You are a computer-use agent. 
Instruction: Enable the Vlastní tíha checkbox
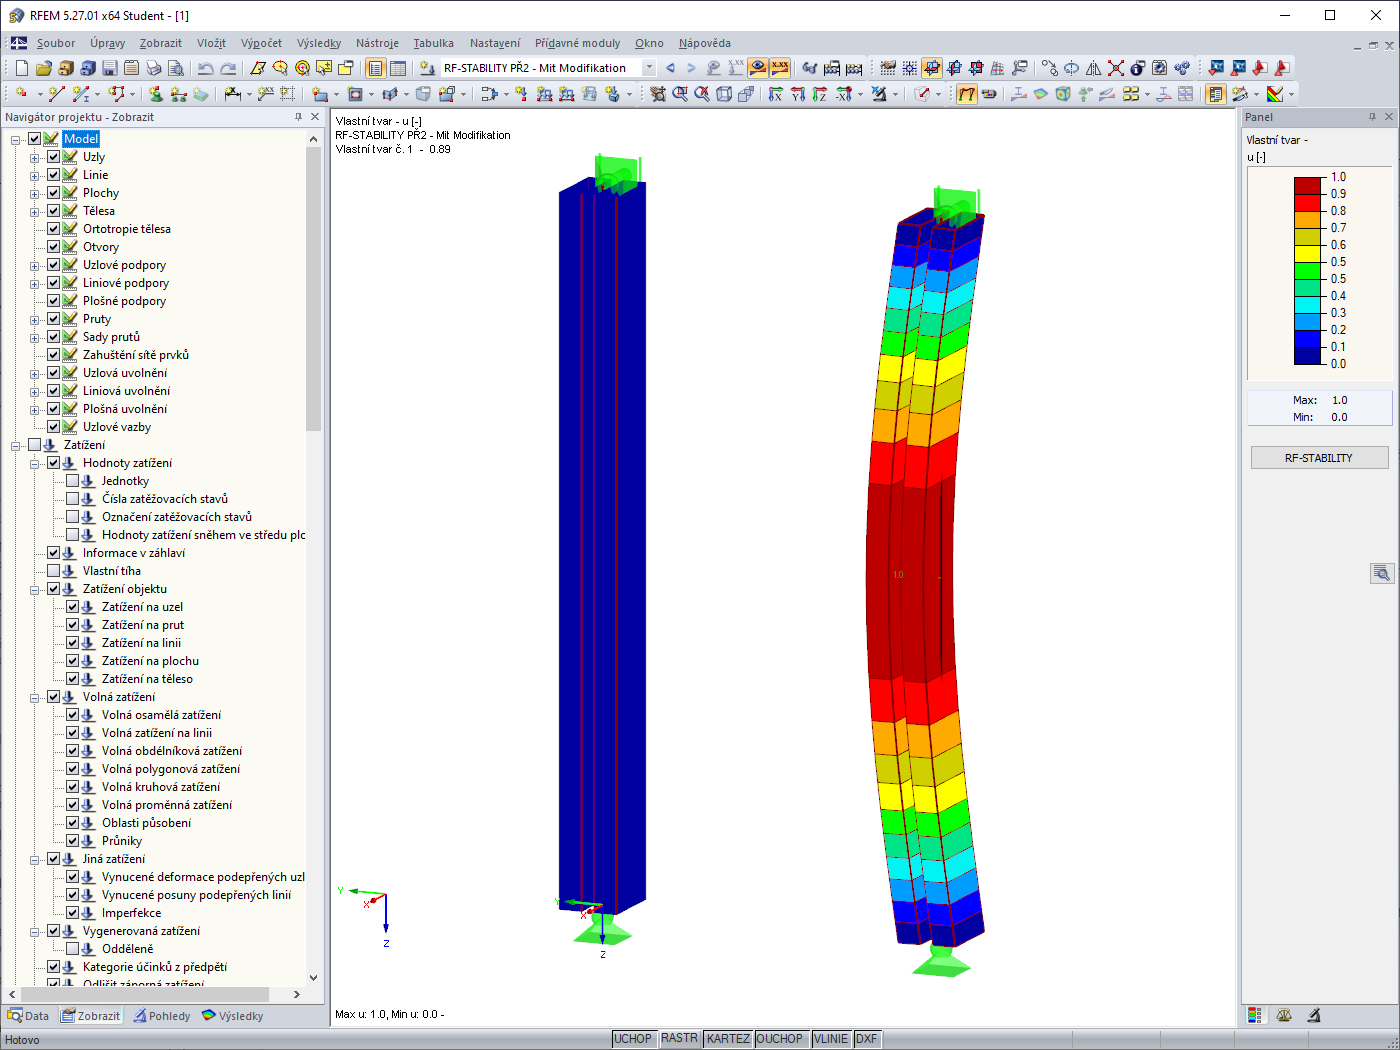coord(54,571)
